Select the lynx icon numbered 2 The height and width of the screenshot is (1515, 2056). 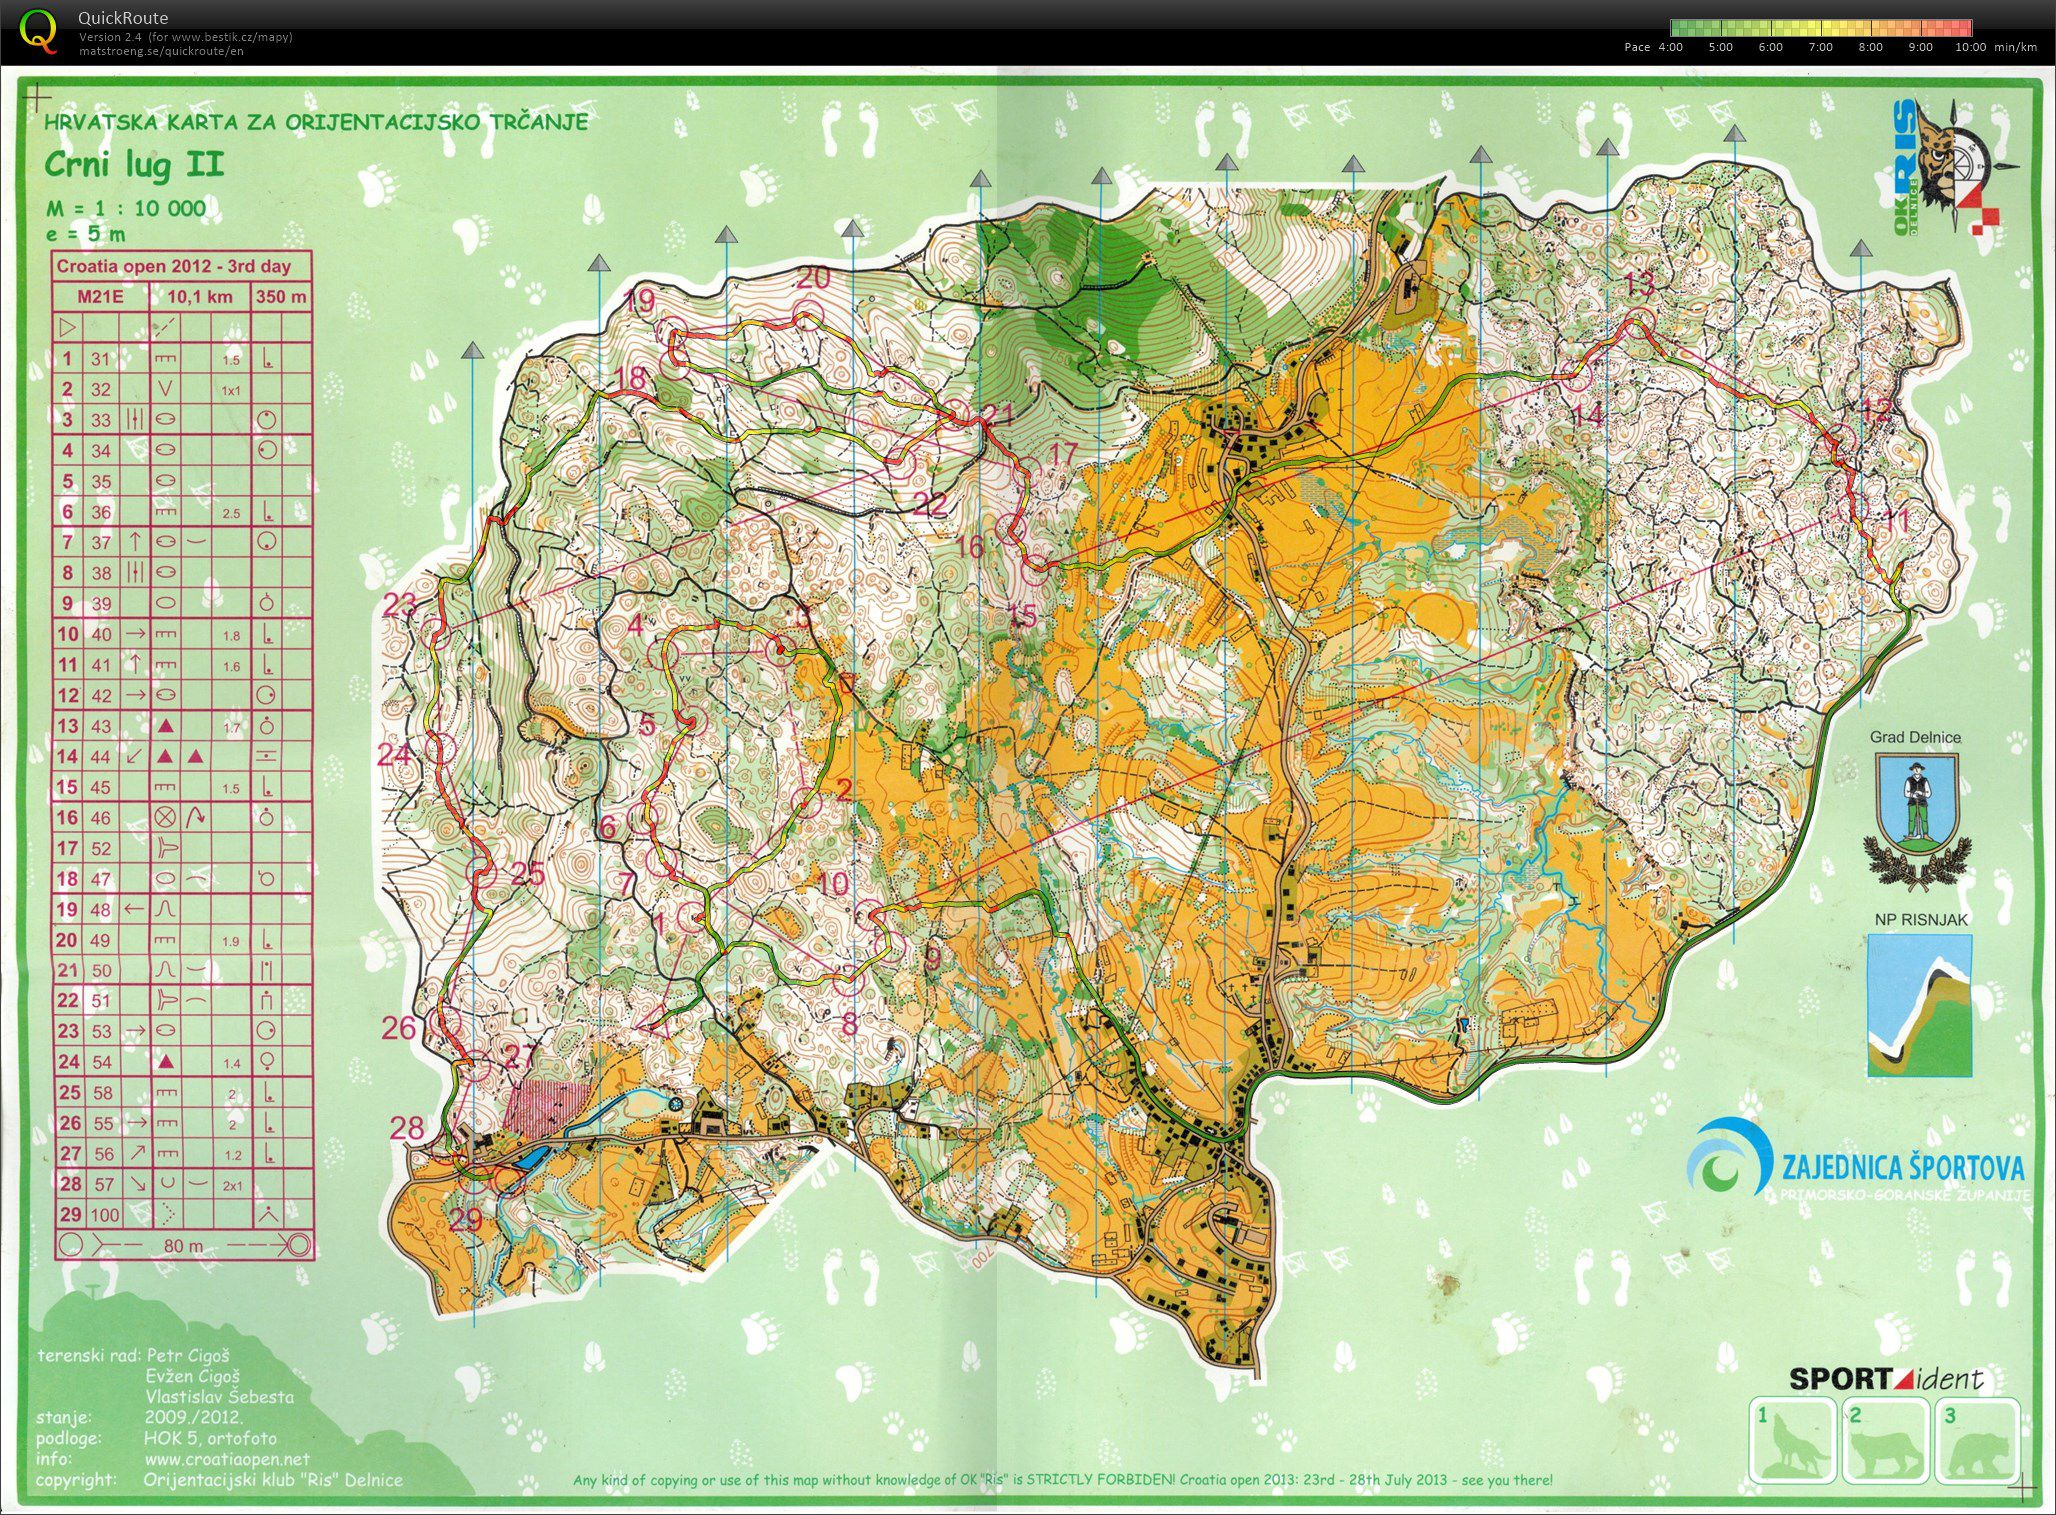1885,1441
